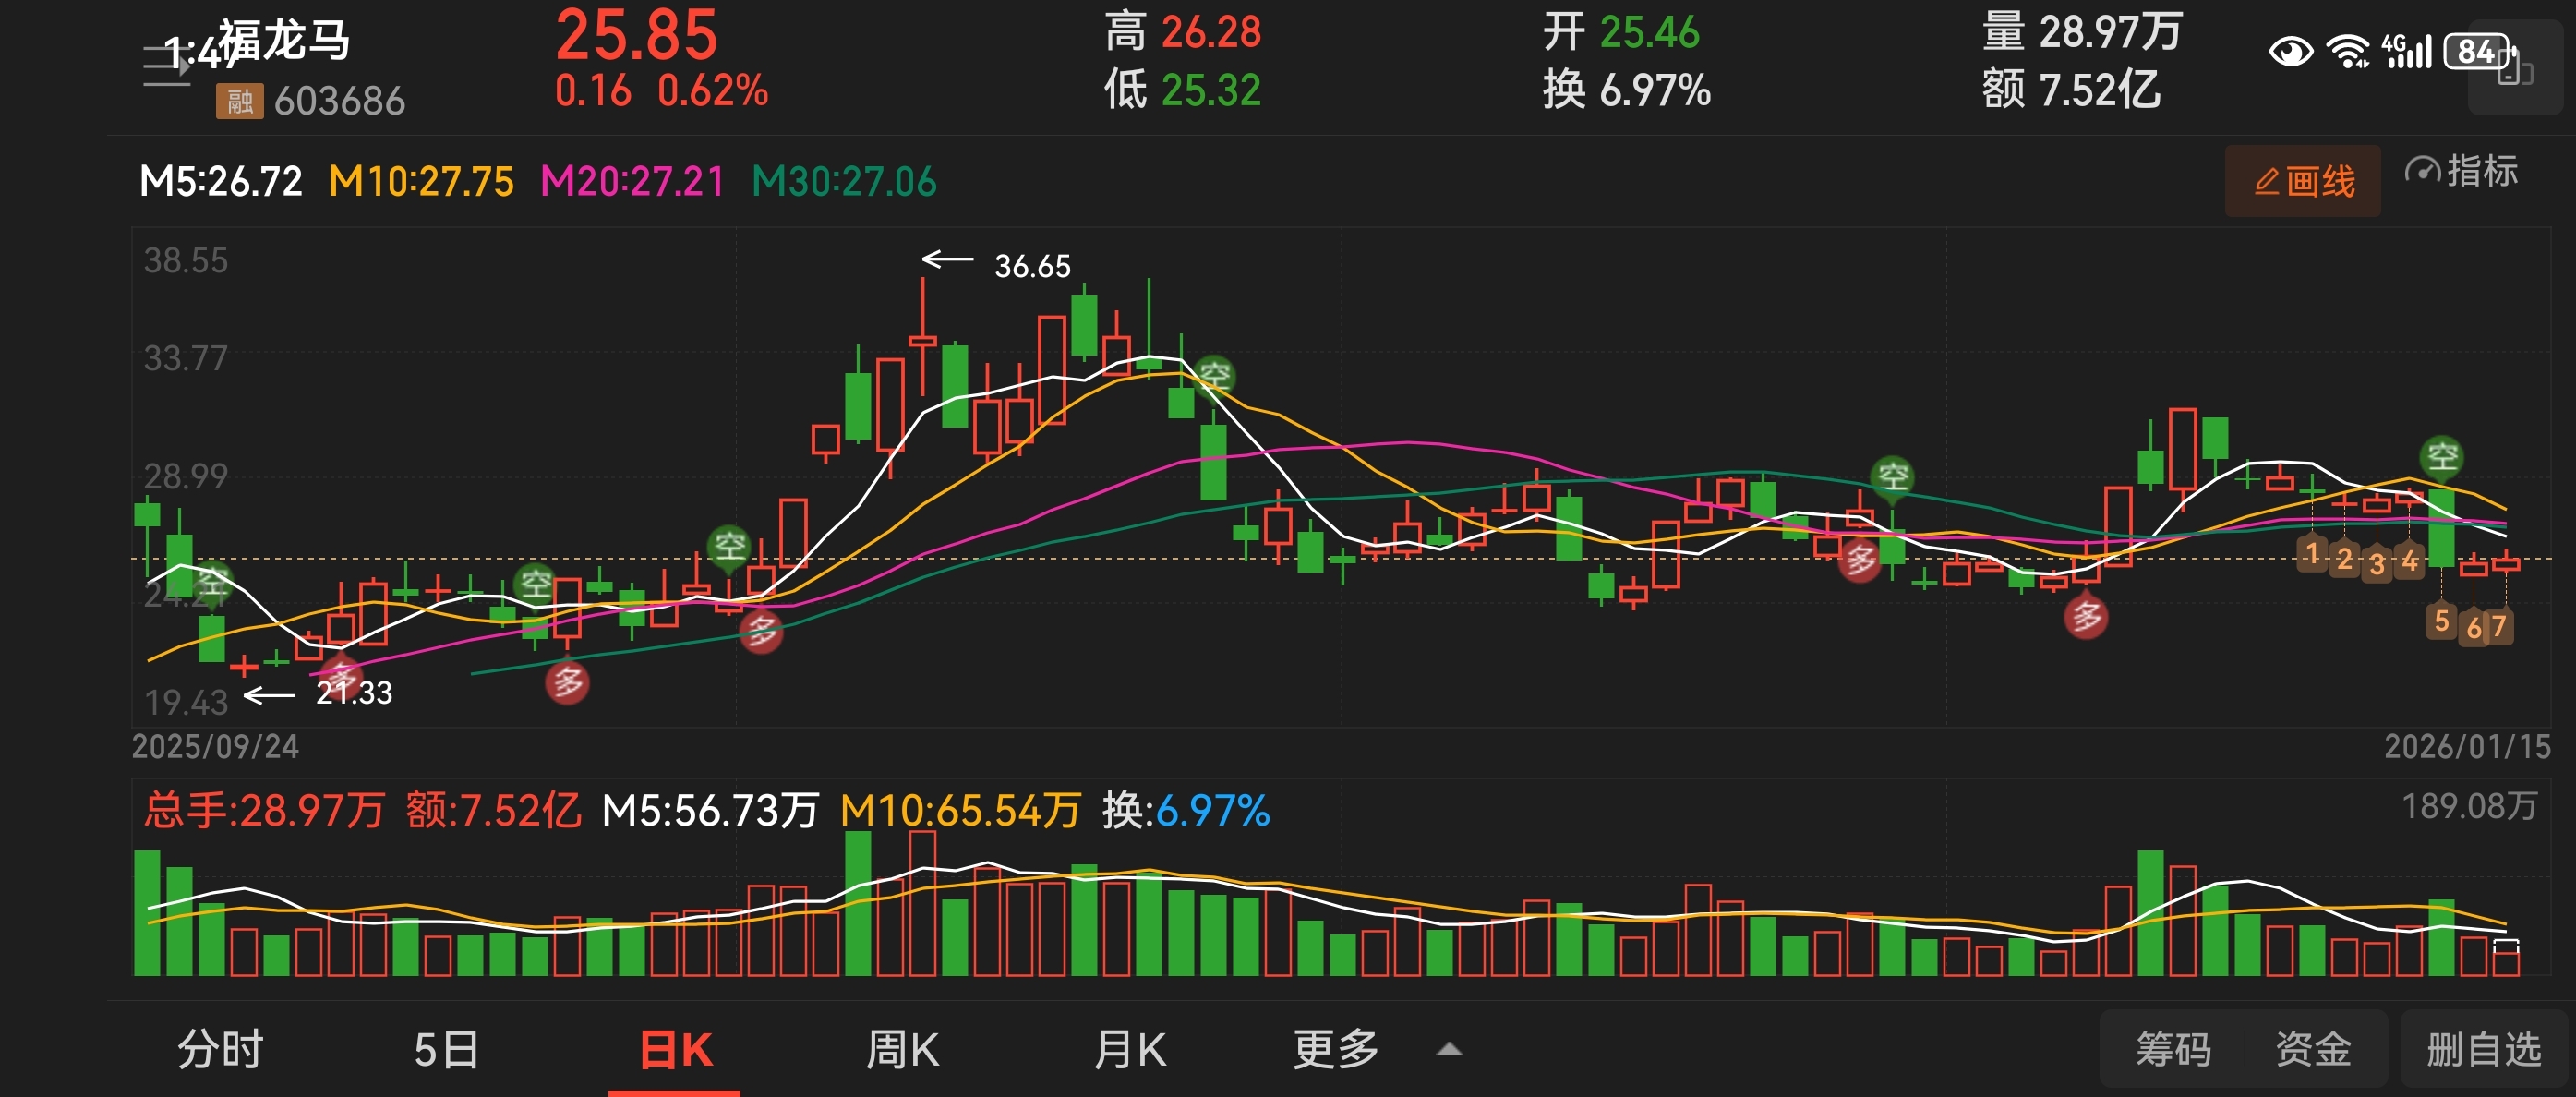This screenshot has height=1097, width=2576.
Task: Toggle 筹码 chip distribution view
Action: click(2173, 1050)
